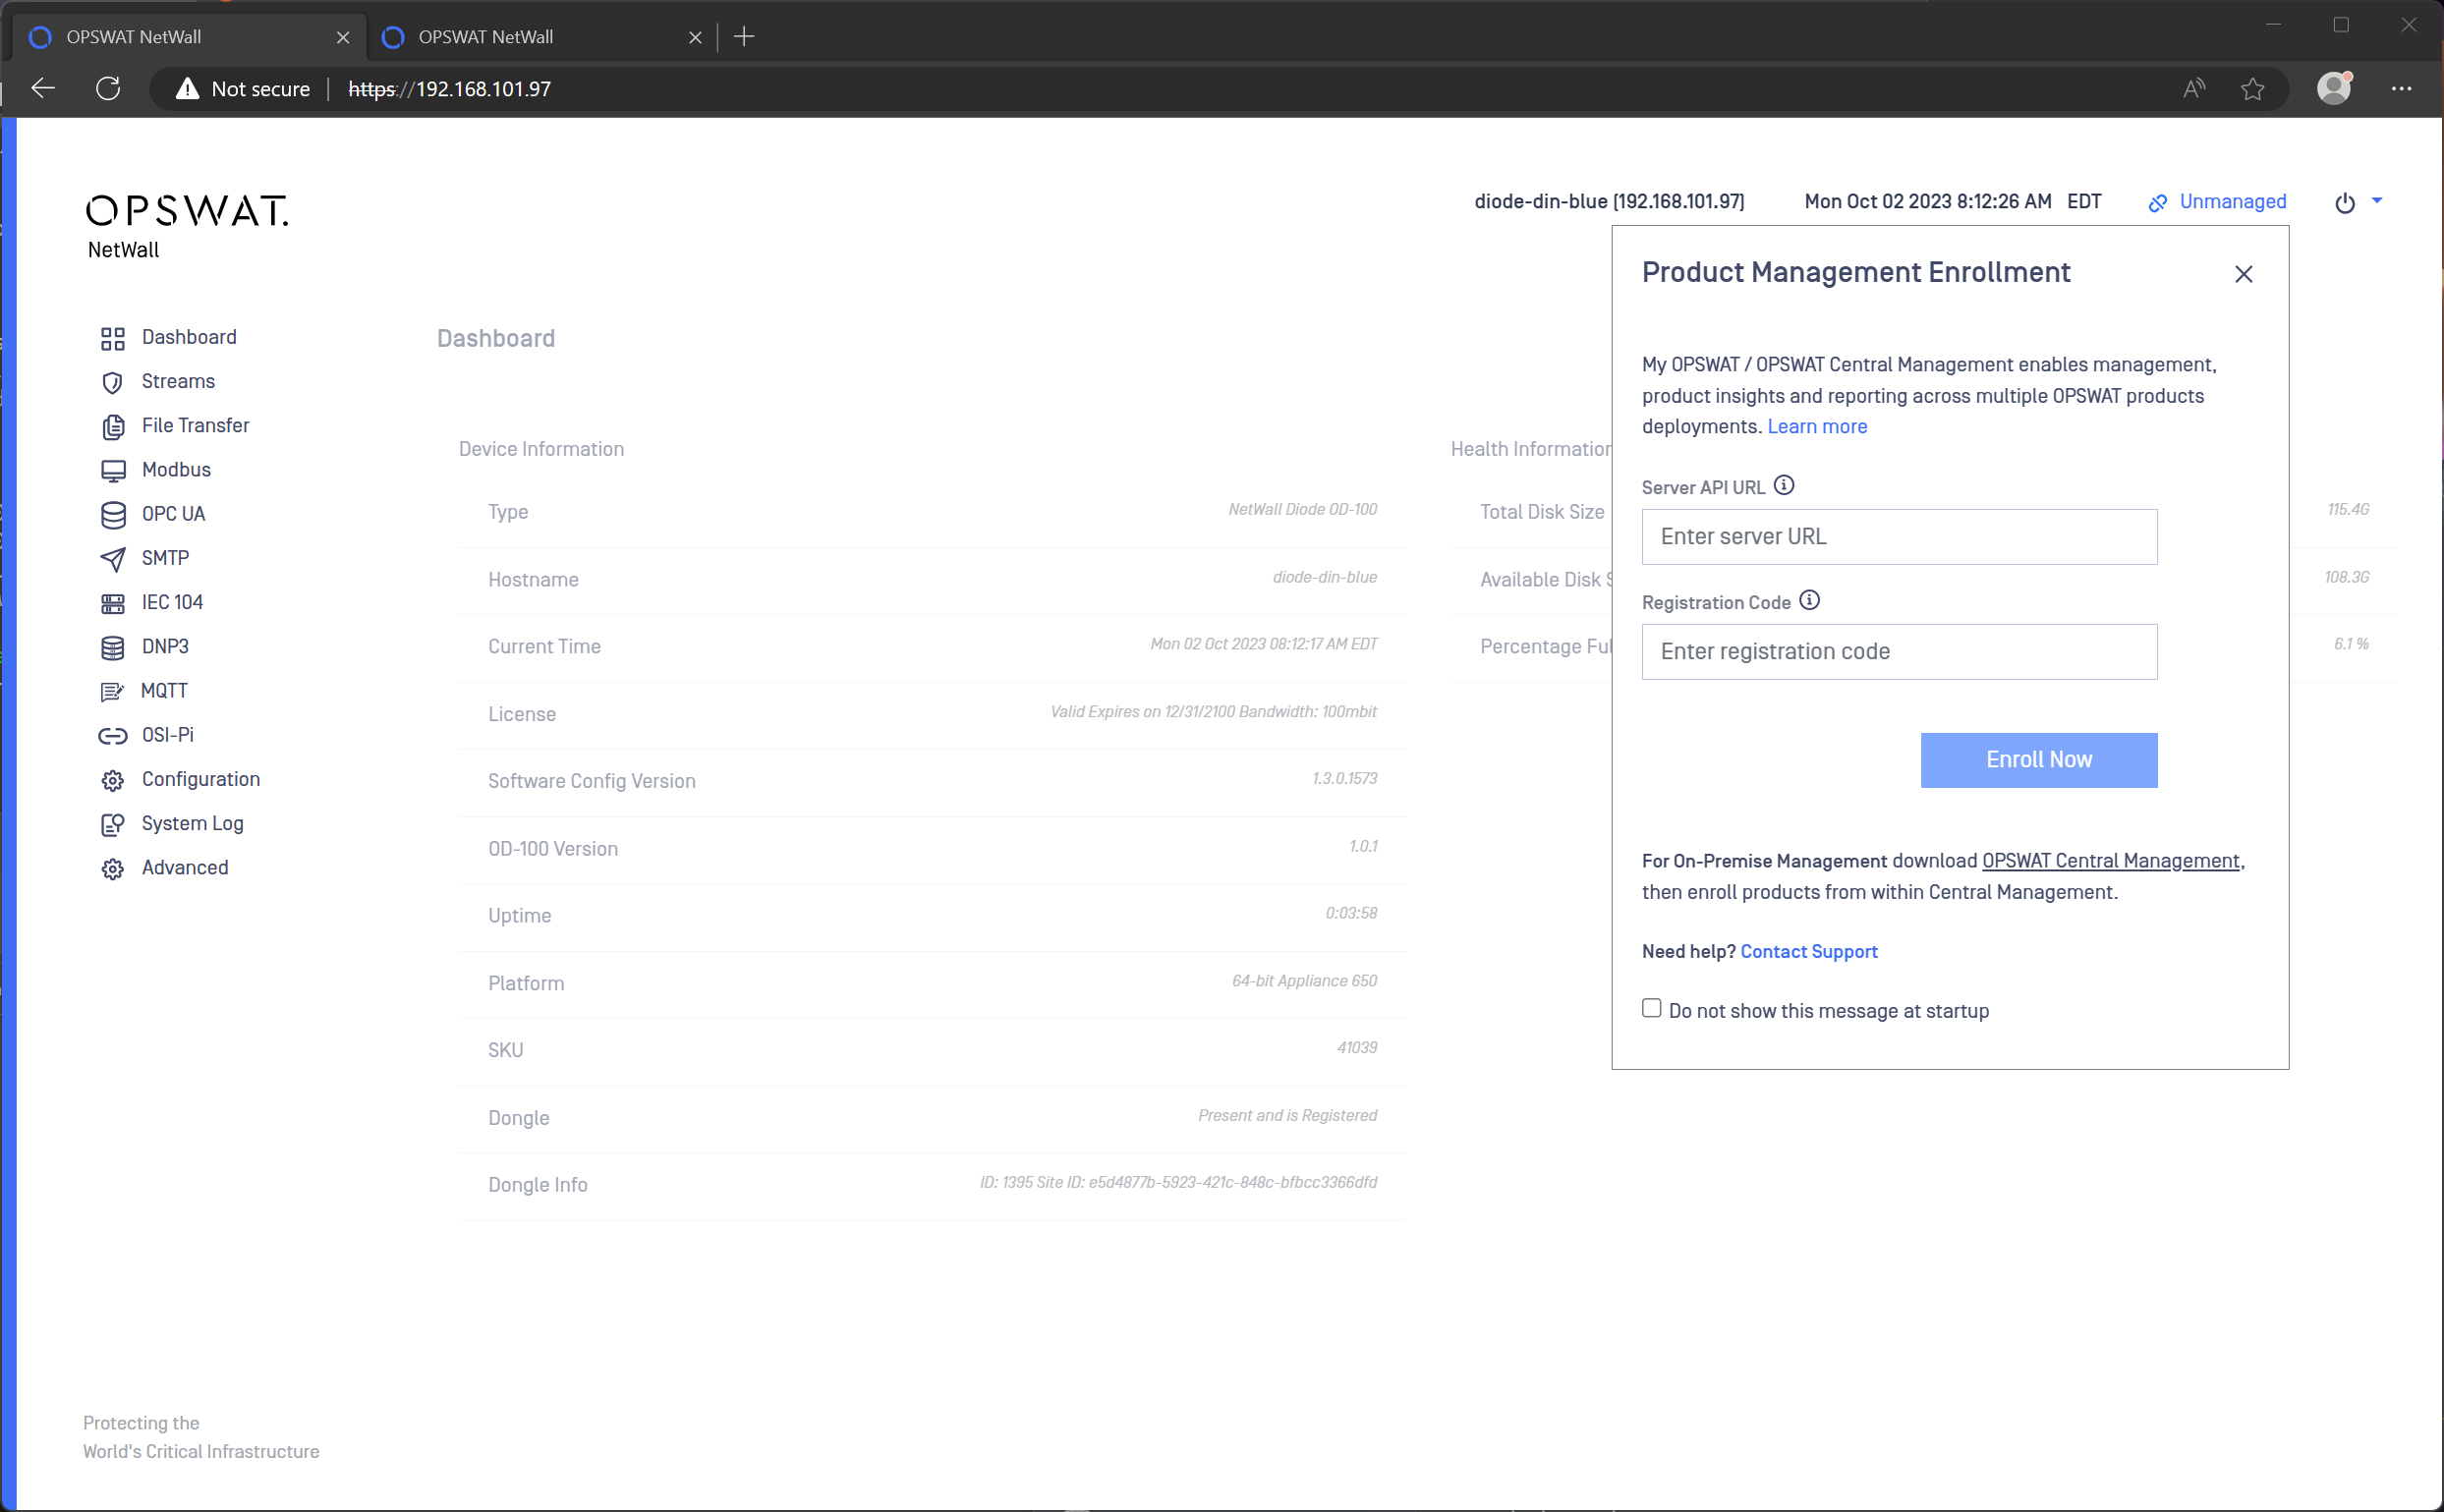Viewport: 2444px width, 1512px height.
Task: Click the Unmanaged status link
Action: [2233, 201]
